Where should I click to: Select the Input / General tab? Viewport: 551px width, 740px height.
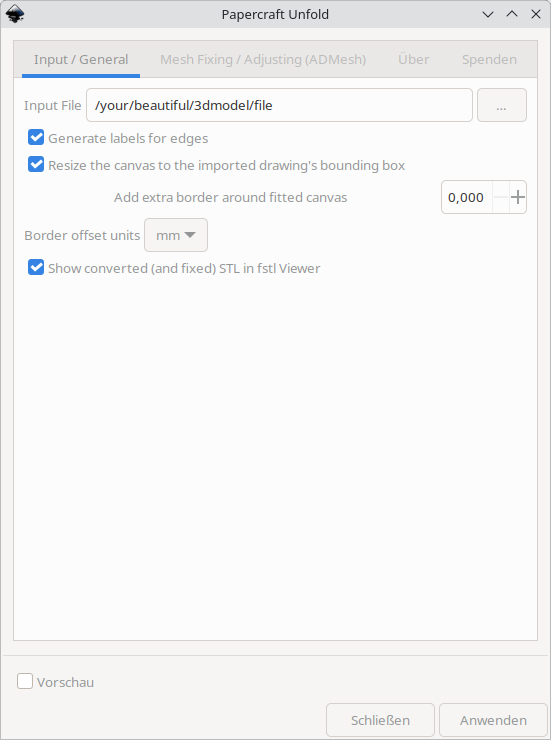[81, 59]
